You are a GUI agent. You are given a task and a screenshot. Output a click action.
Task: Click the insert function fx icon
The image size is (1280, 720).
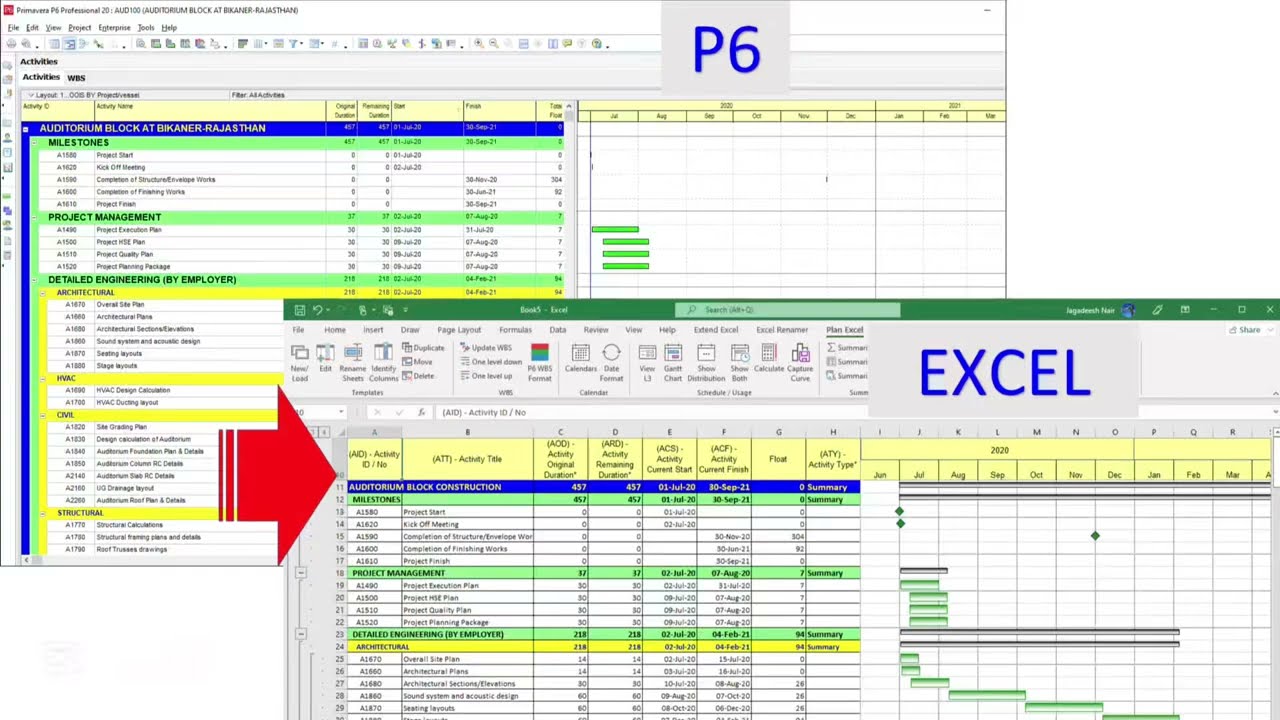pos(420,412)
